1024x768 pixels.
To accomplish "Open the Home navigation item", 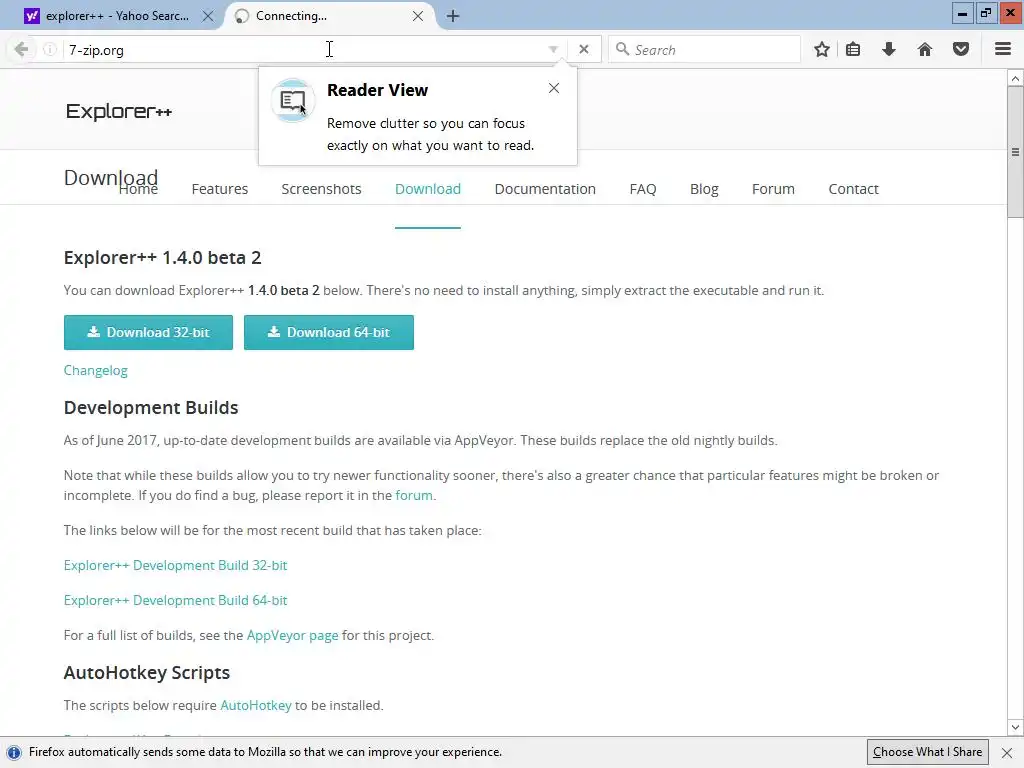I will point(138,189).
